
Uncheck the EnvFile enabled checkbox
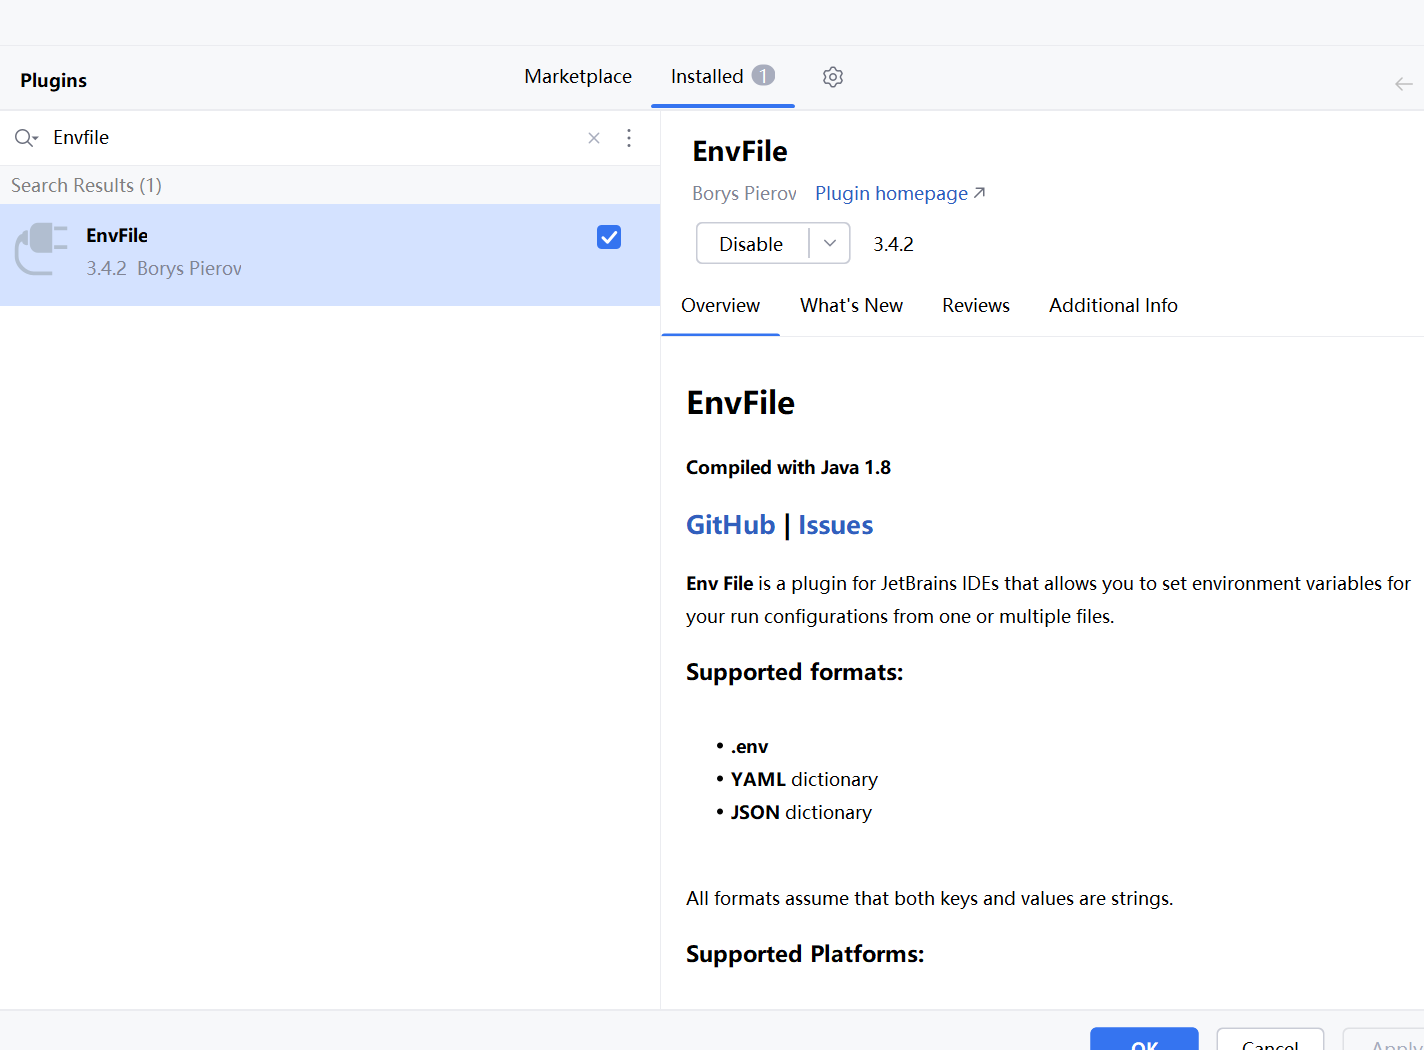click(609, 237)
